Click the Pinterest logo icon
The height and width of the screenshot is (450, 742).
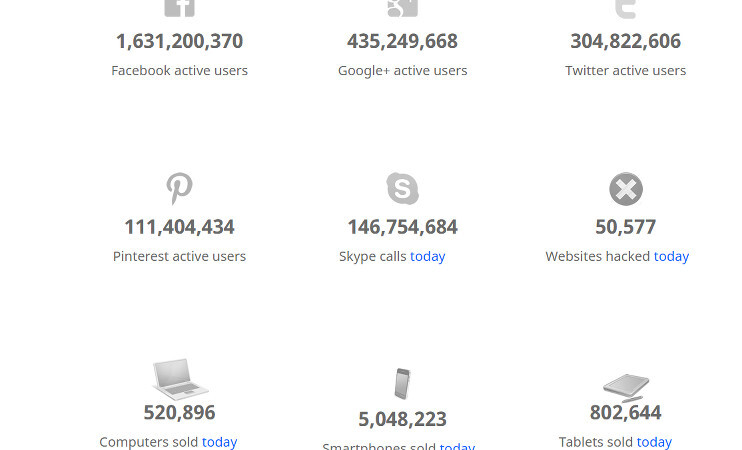pyautogui.click(x=179, y=188)
